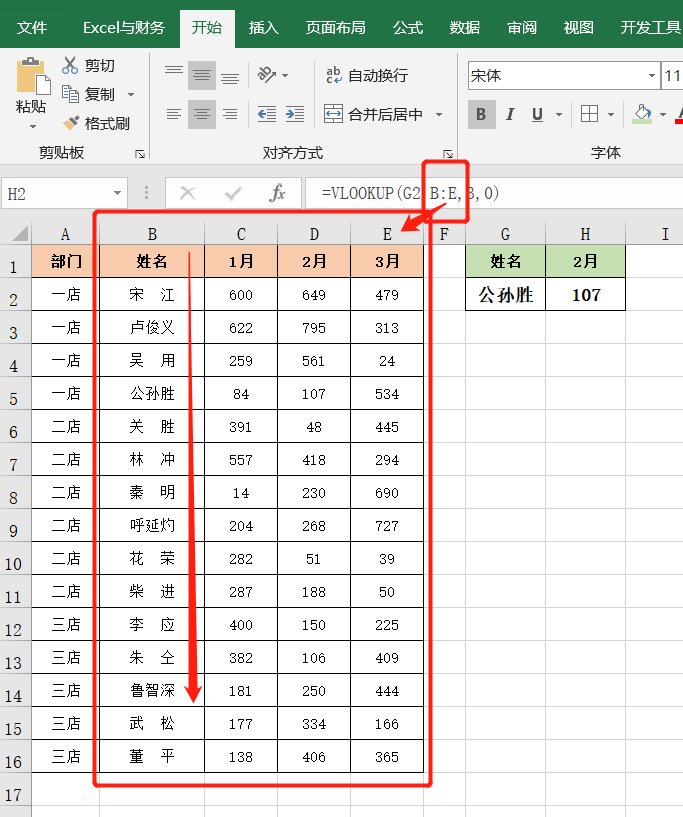Click the formula bar input
683x817 pixels.
[494, 193]
